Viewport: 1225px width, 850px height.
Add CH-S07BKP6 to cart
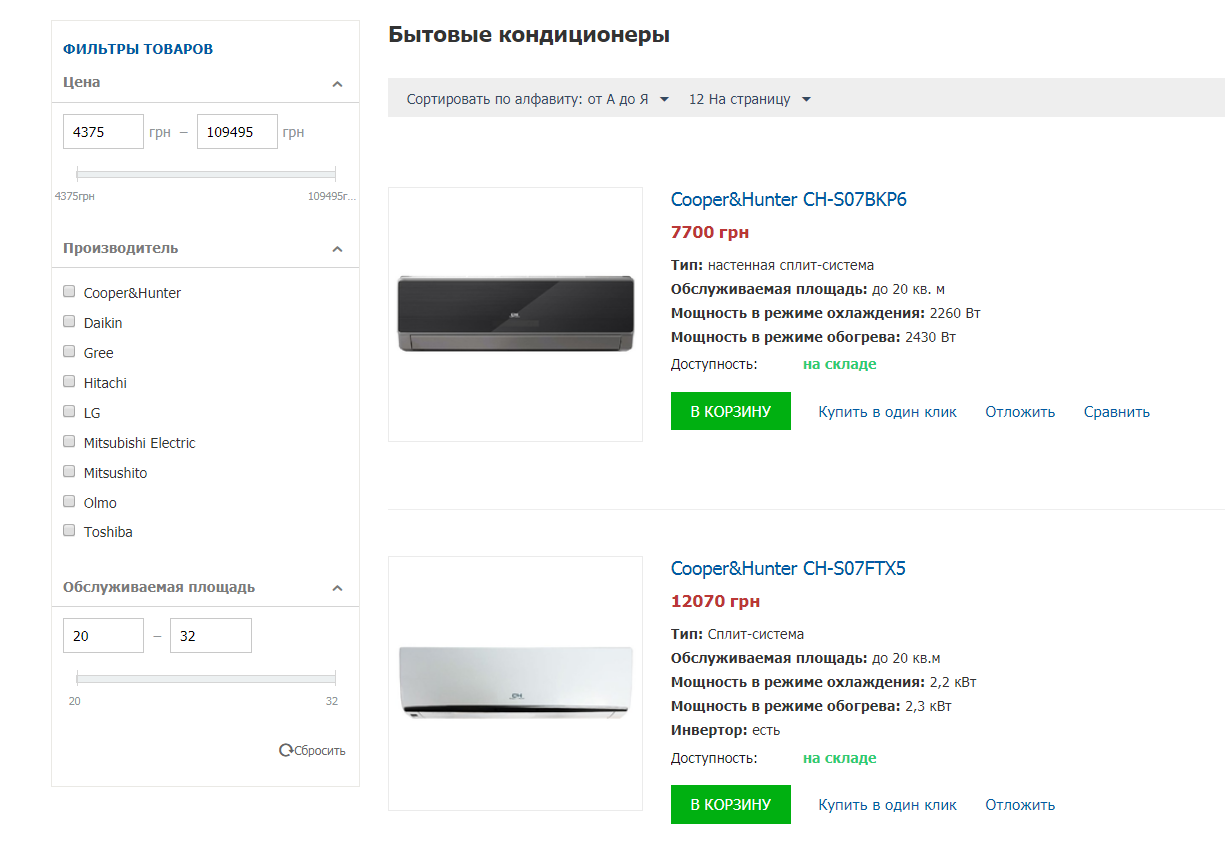731,411
